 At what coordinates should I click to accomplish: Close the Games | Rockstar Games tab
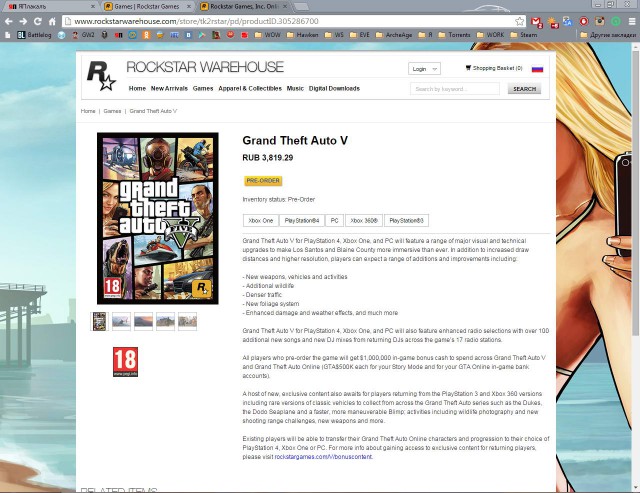(189, 7)
